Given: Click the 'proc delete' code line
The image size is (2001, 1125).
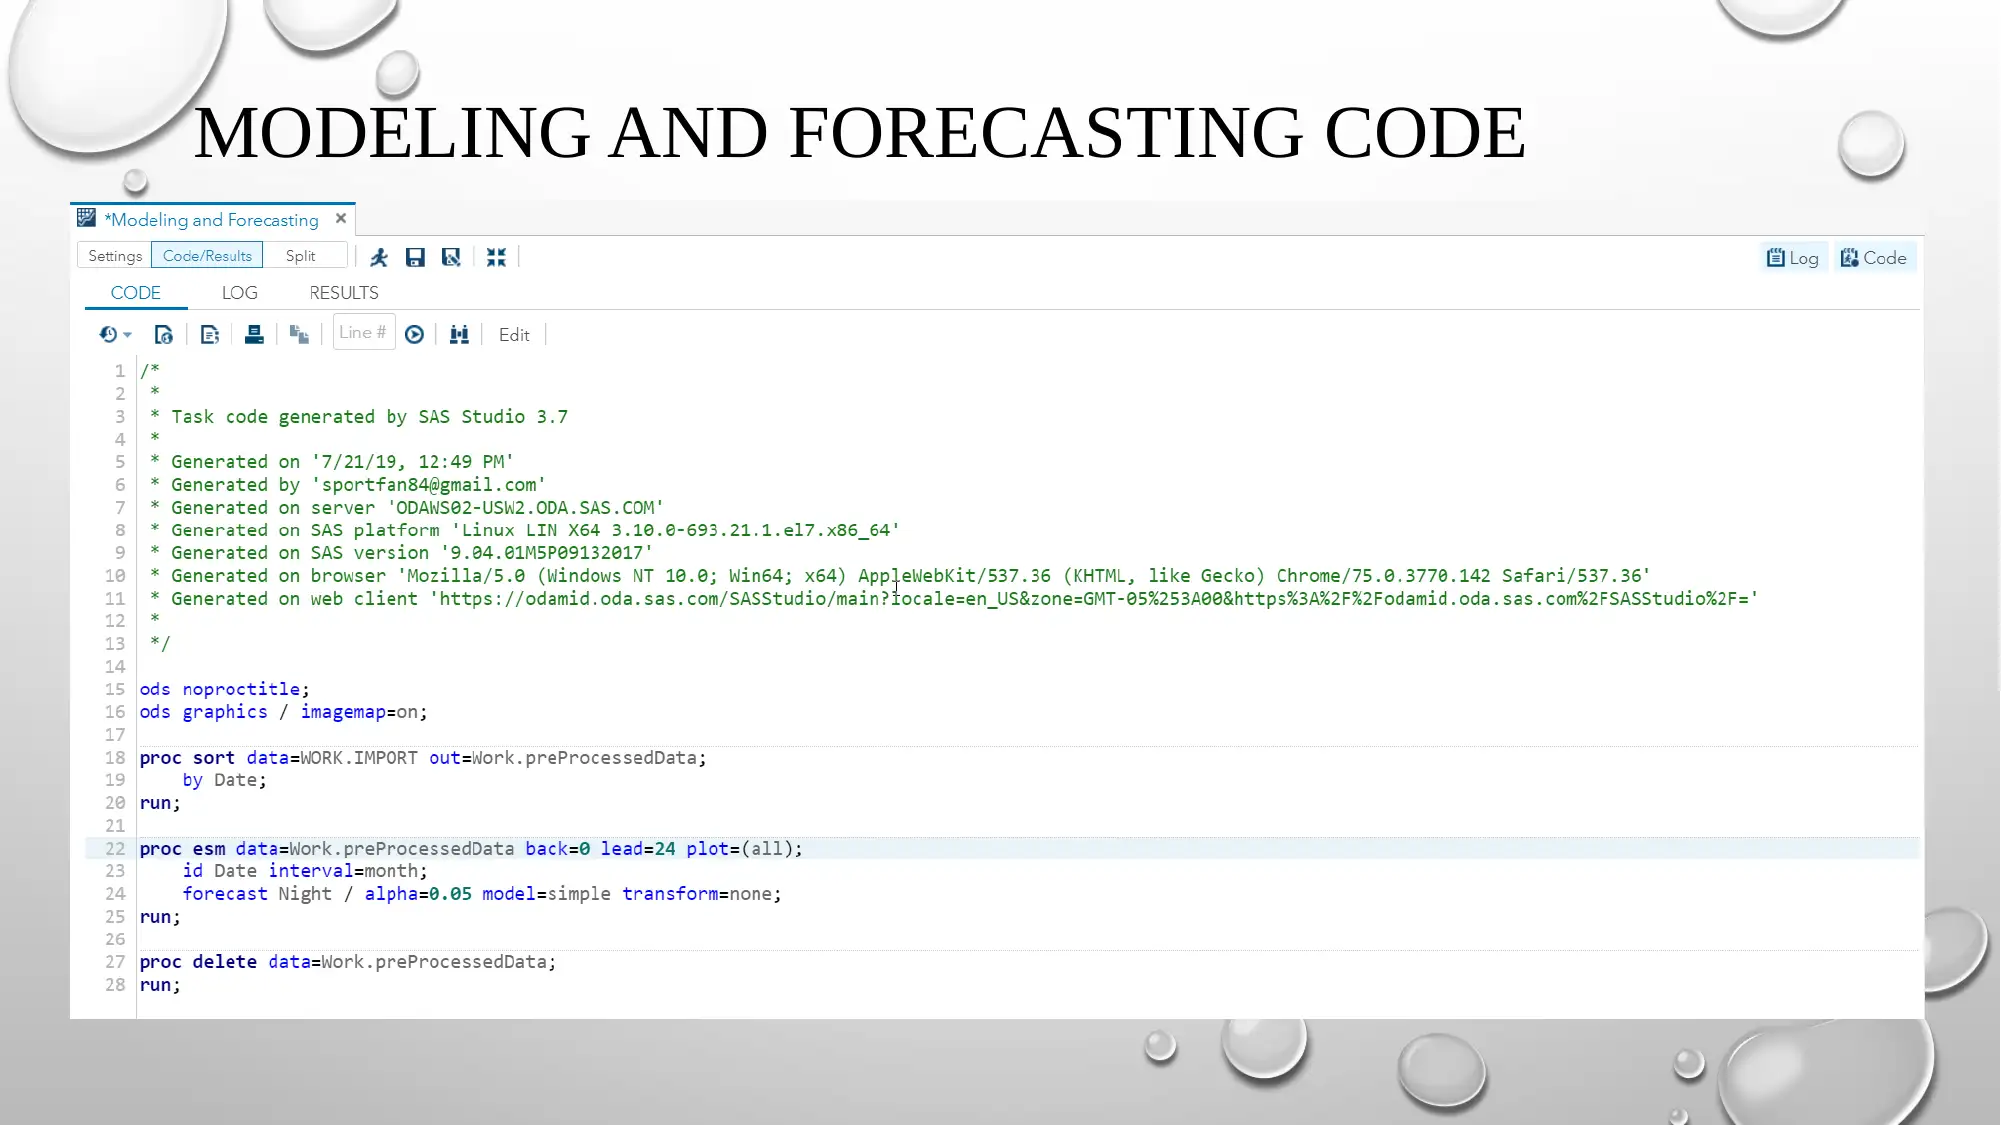Looking at the screenshot, I should [x=348, y=962].
